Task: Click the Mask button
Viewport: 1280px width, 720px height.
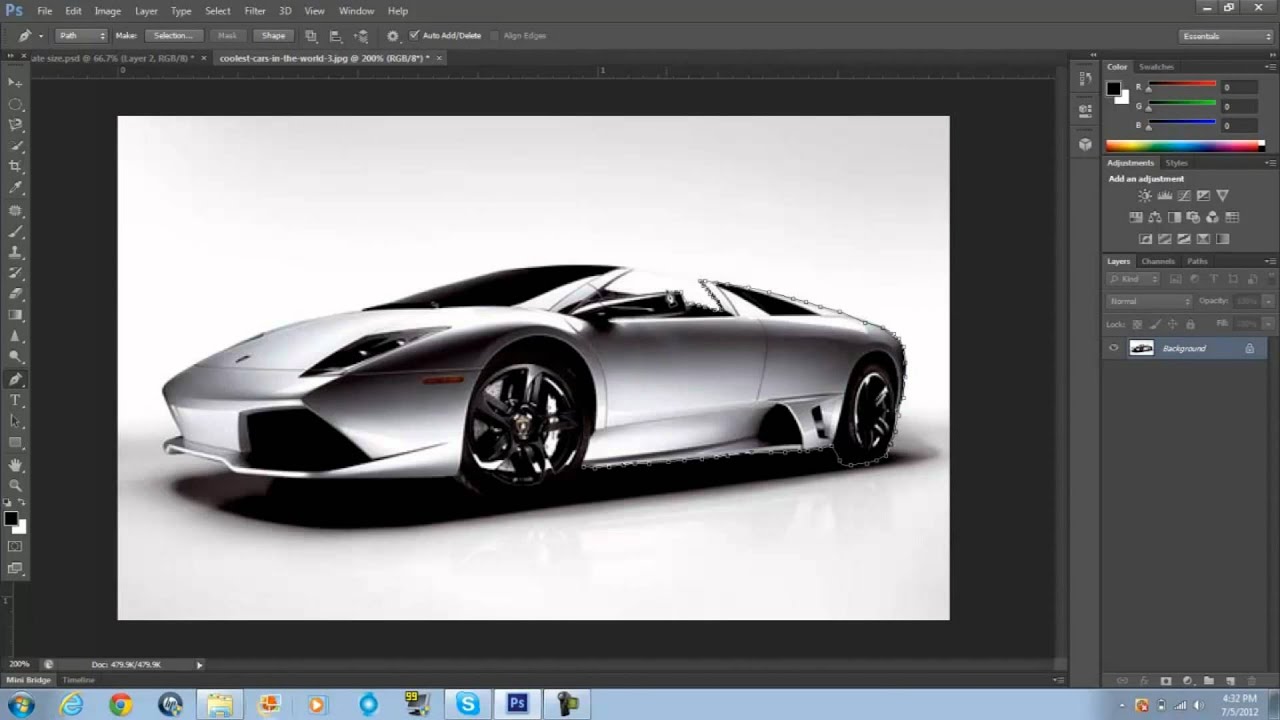Action: coord(227,36)
